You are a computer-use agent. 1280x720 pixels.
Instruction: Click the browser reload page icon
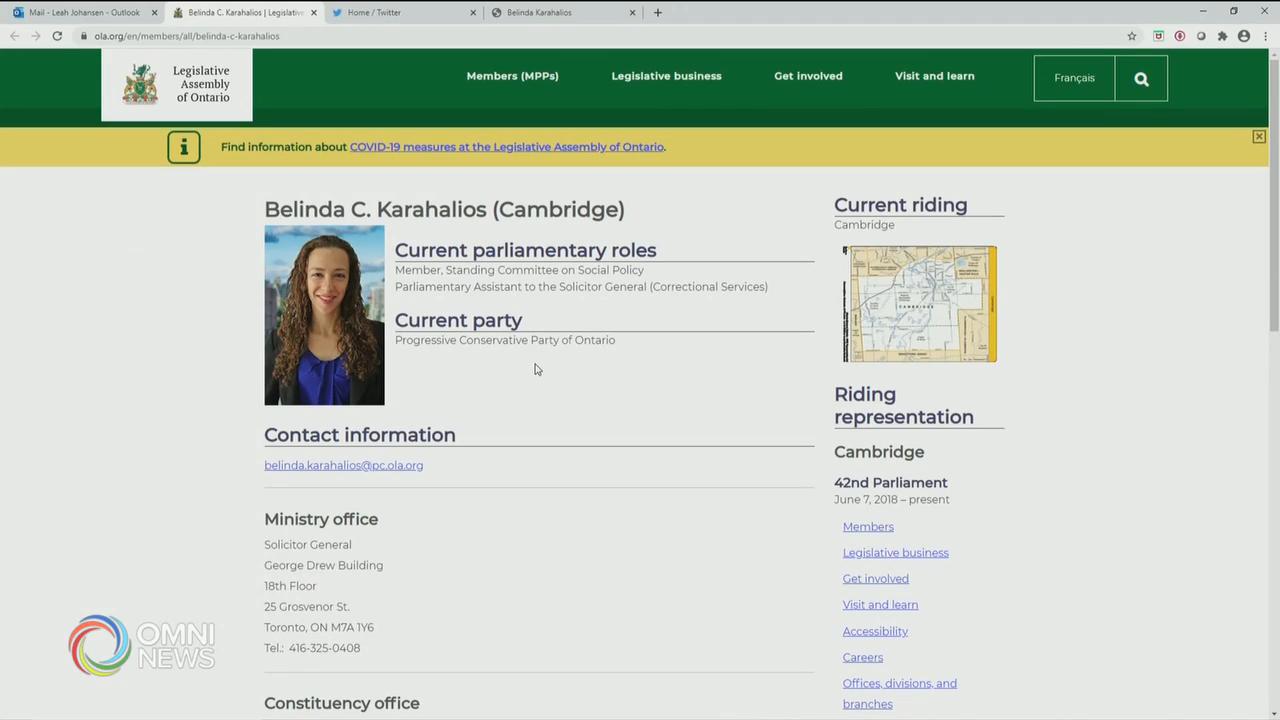57,36
